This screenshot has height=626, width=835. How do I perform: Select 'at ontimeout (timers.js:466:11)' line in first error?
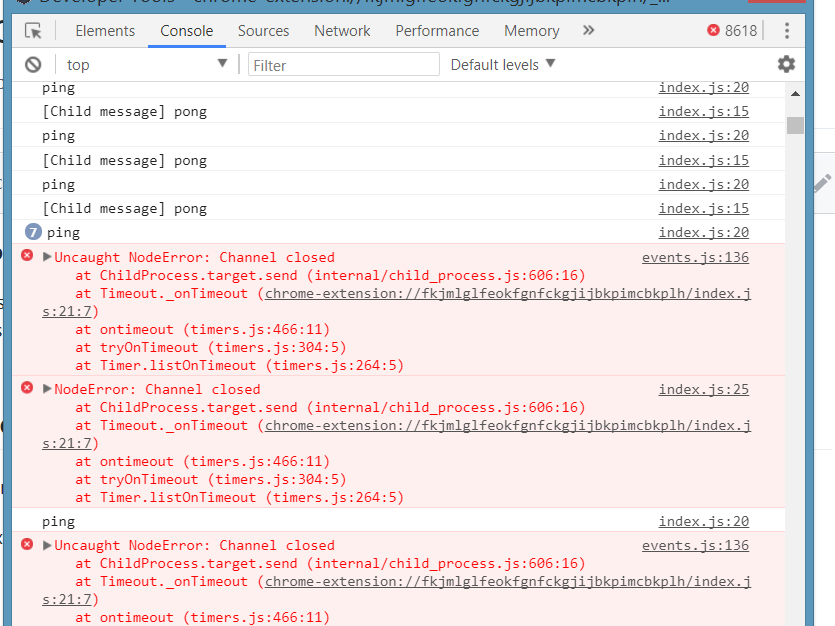tap(202, 330)
